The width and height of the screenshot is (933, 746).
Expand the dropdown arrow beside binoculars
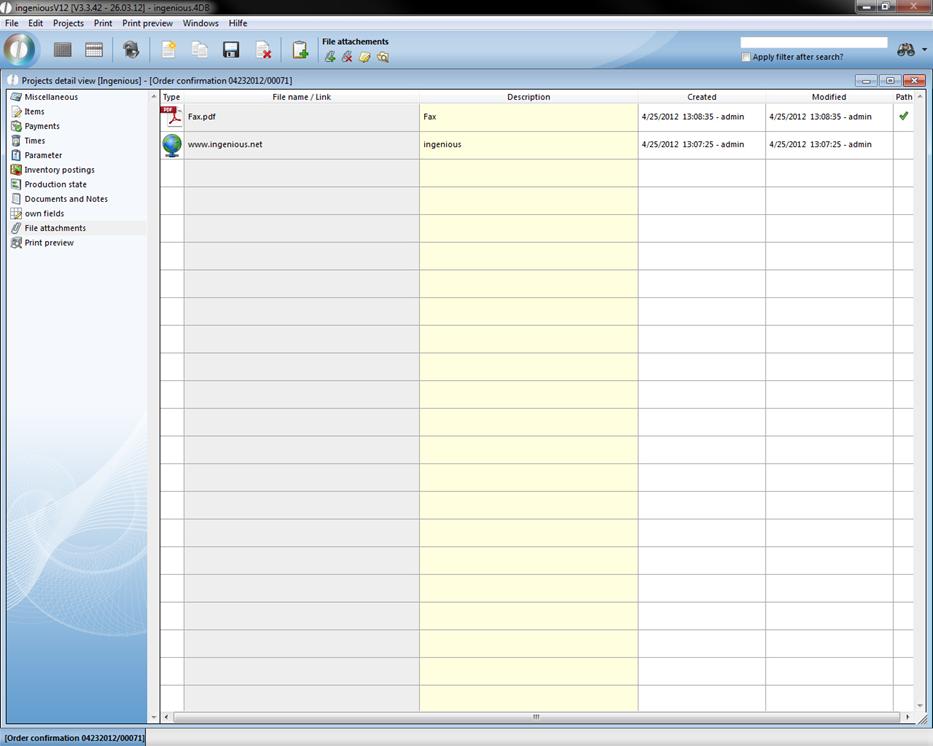tap(924, 50)
